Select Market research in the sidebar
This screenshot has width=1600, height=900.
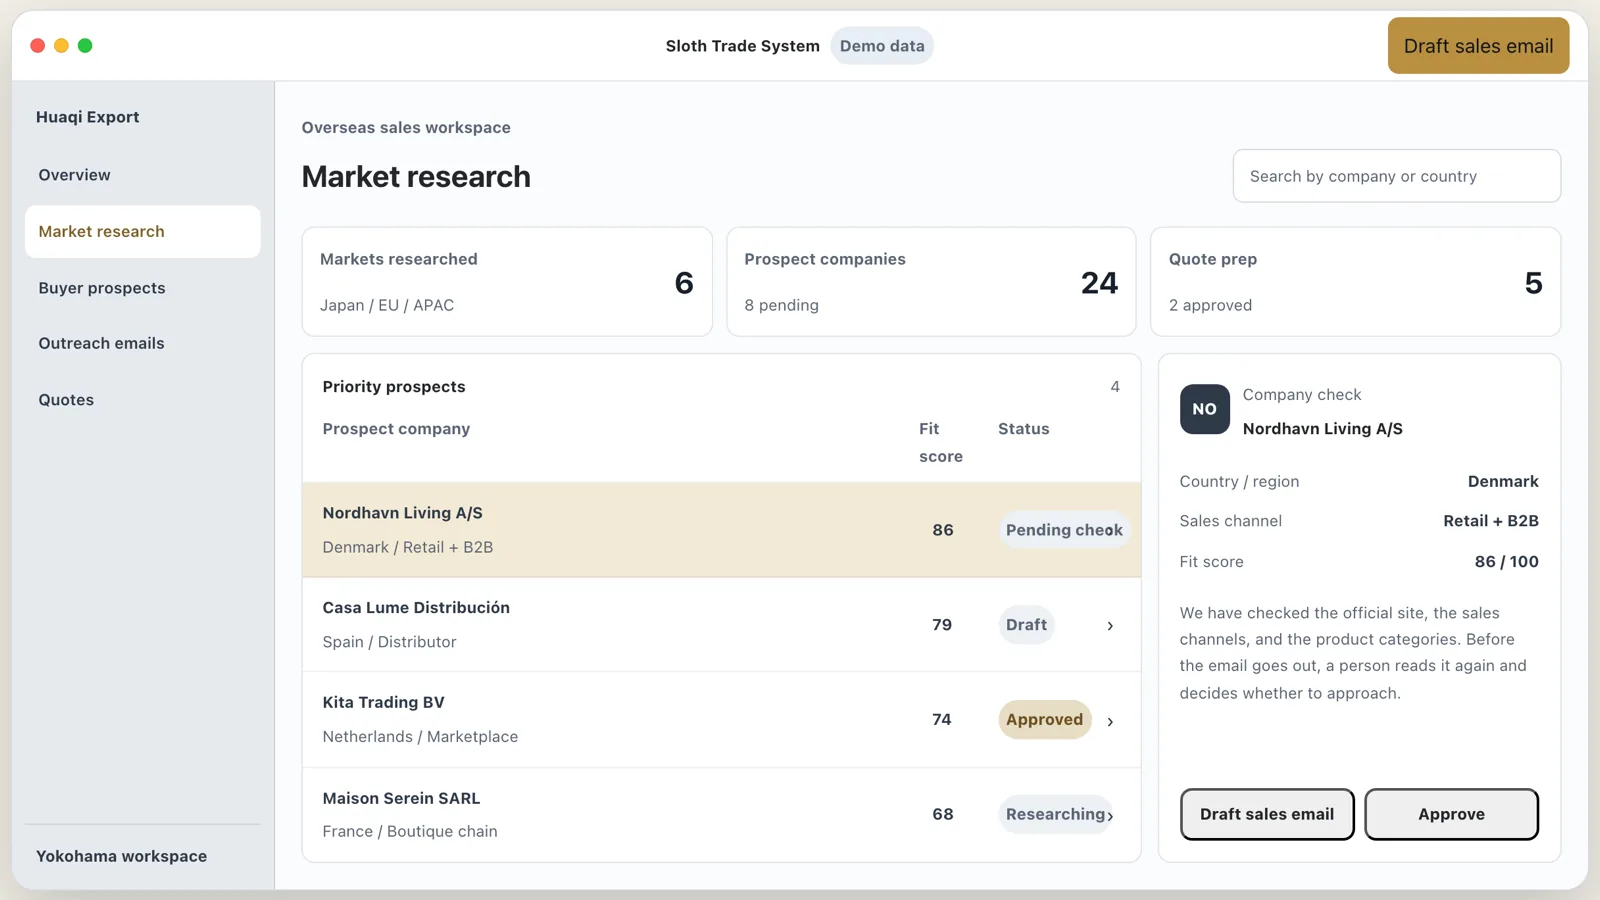click(143, 232)
